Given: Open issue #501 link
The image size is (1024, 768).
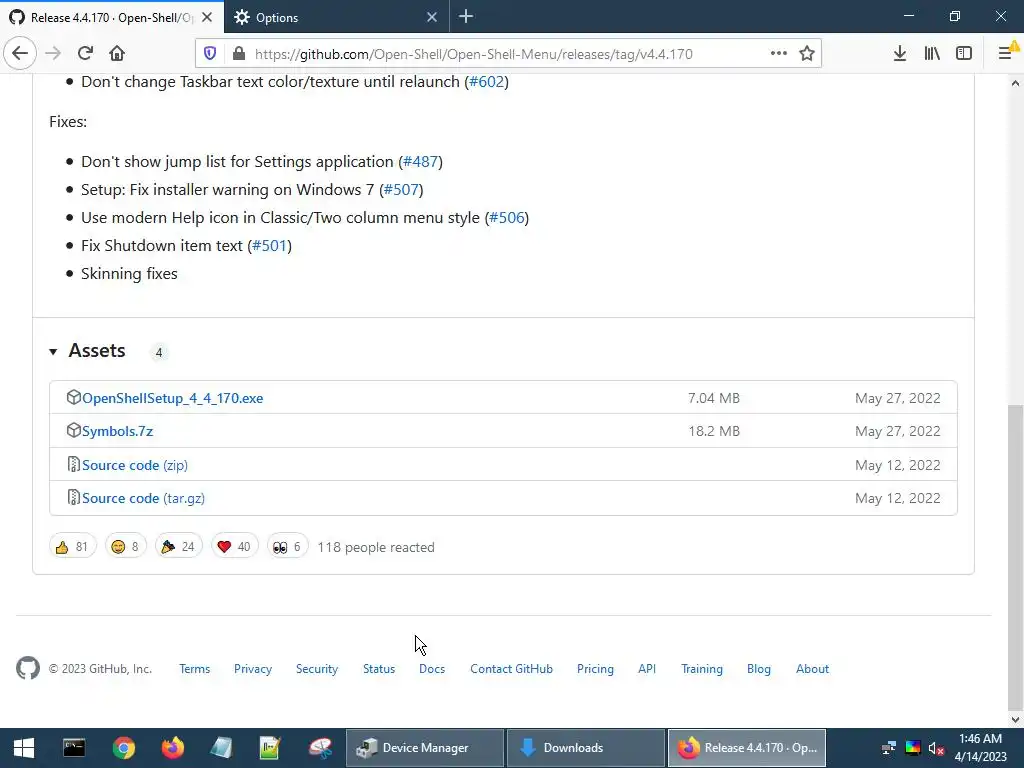Looking at the screenshot, I should pyautogui.click(x=269, y=246).
